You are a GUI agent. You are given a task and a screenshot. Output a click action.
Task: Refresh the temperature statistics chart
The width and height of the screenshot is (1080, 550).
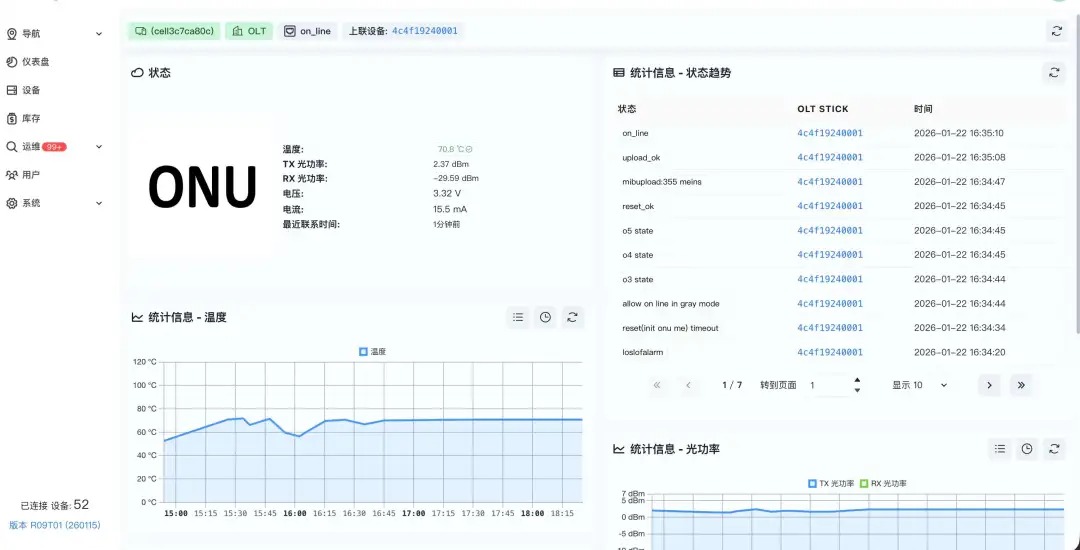(572, 317)
